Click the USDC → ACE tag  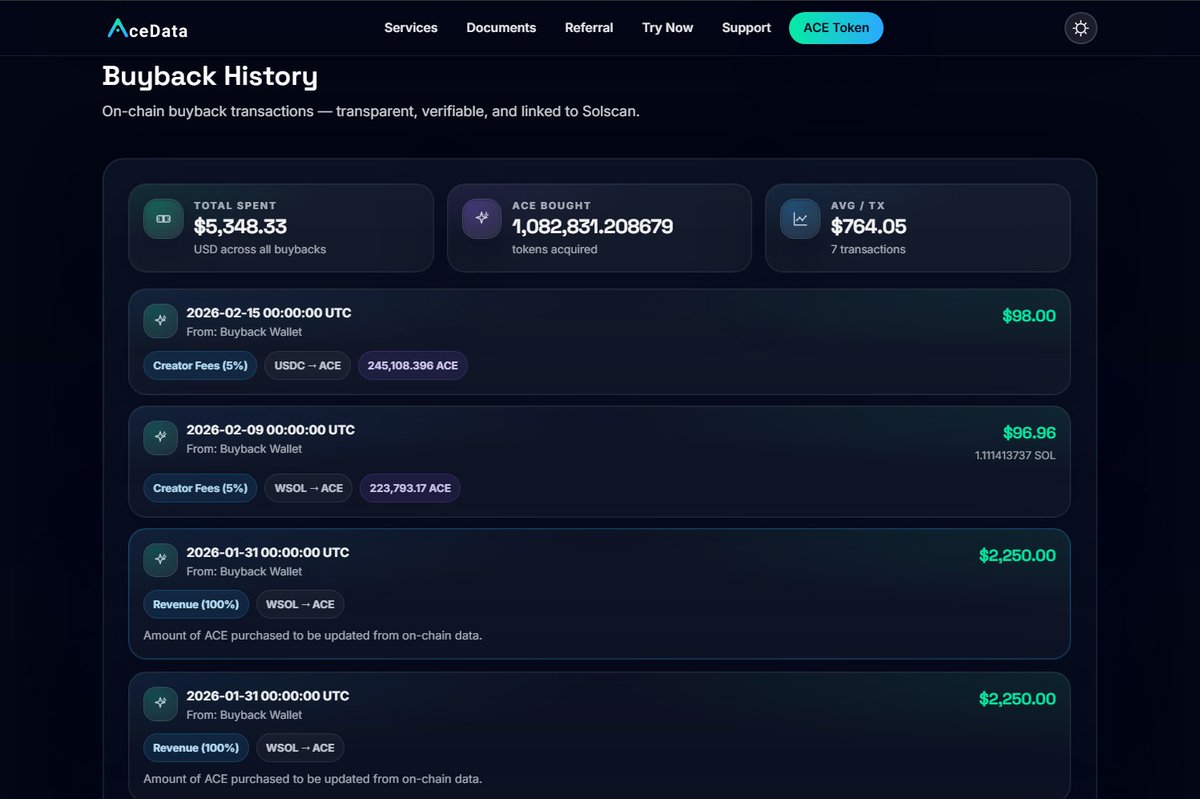tap(308, 366)
